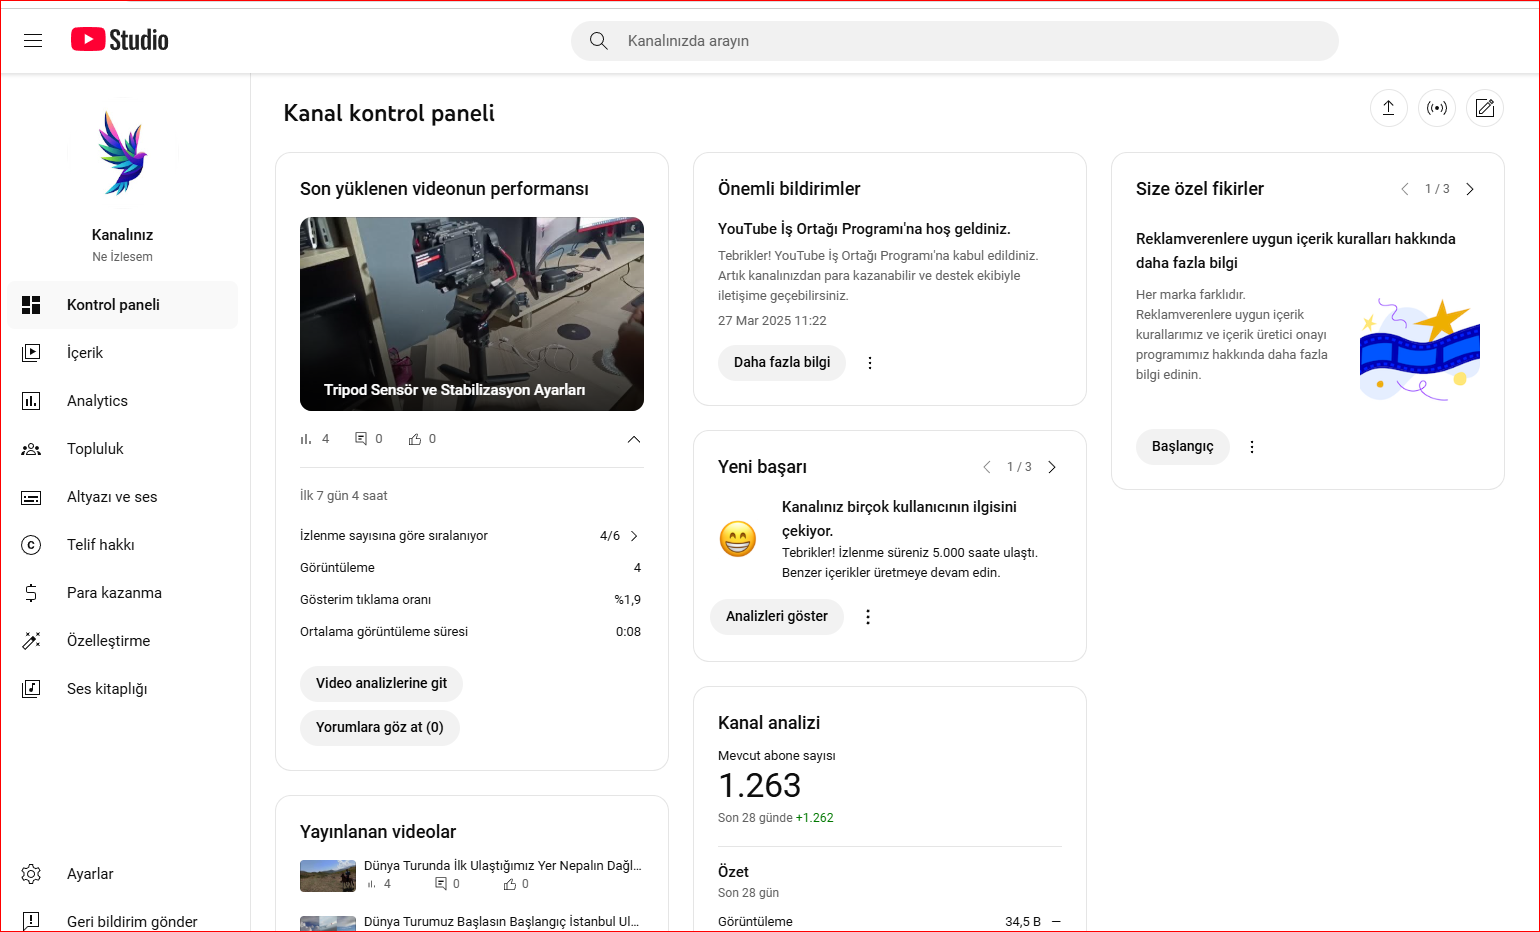Image resolution: width=1540 pixels, height=932 pixels.
Task: Click the Gösterim tıklama oranı %1,9 value
Action: [628, 600]
